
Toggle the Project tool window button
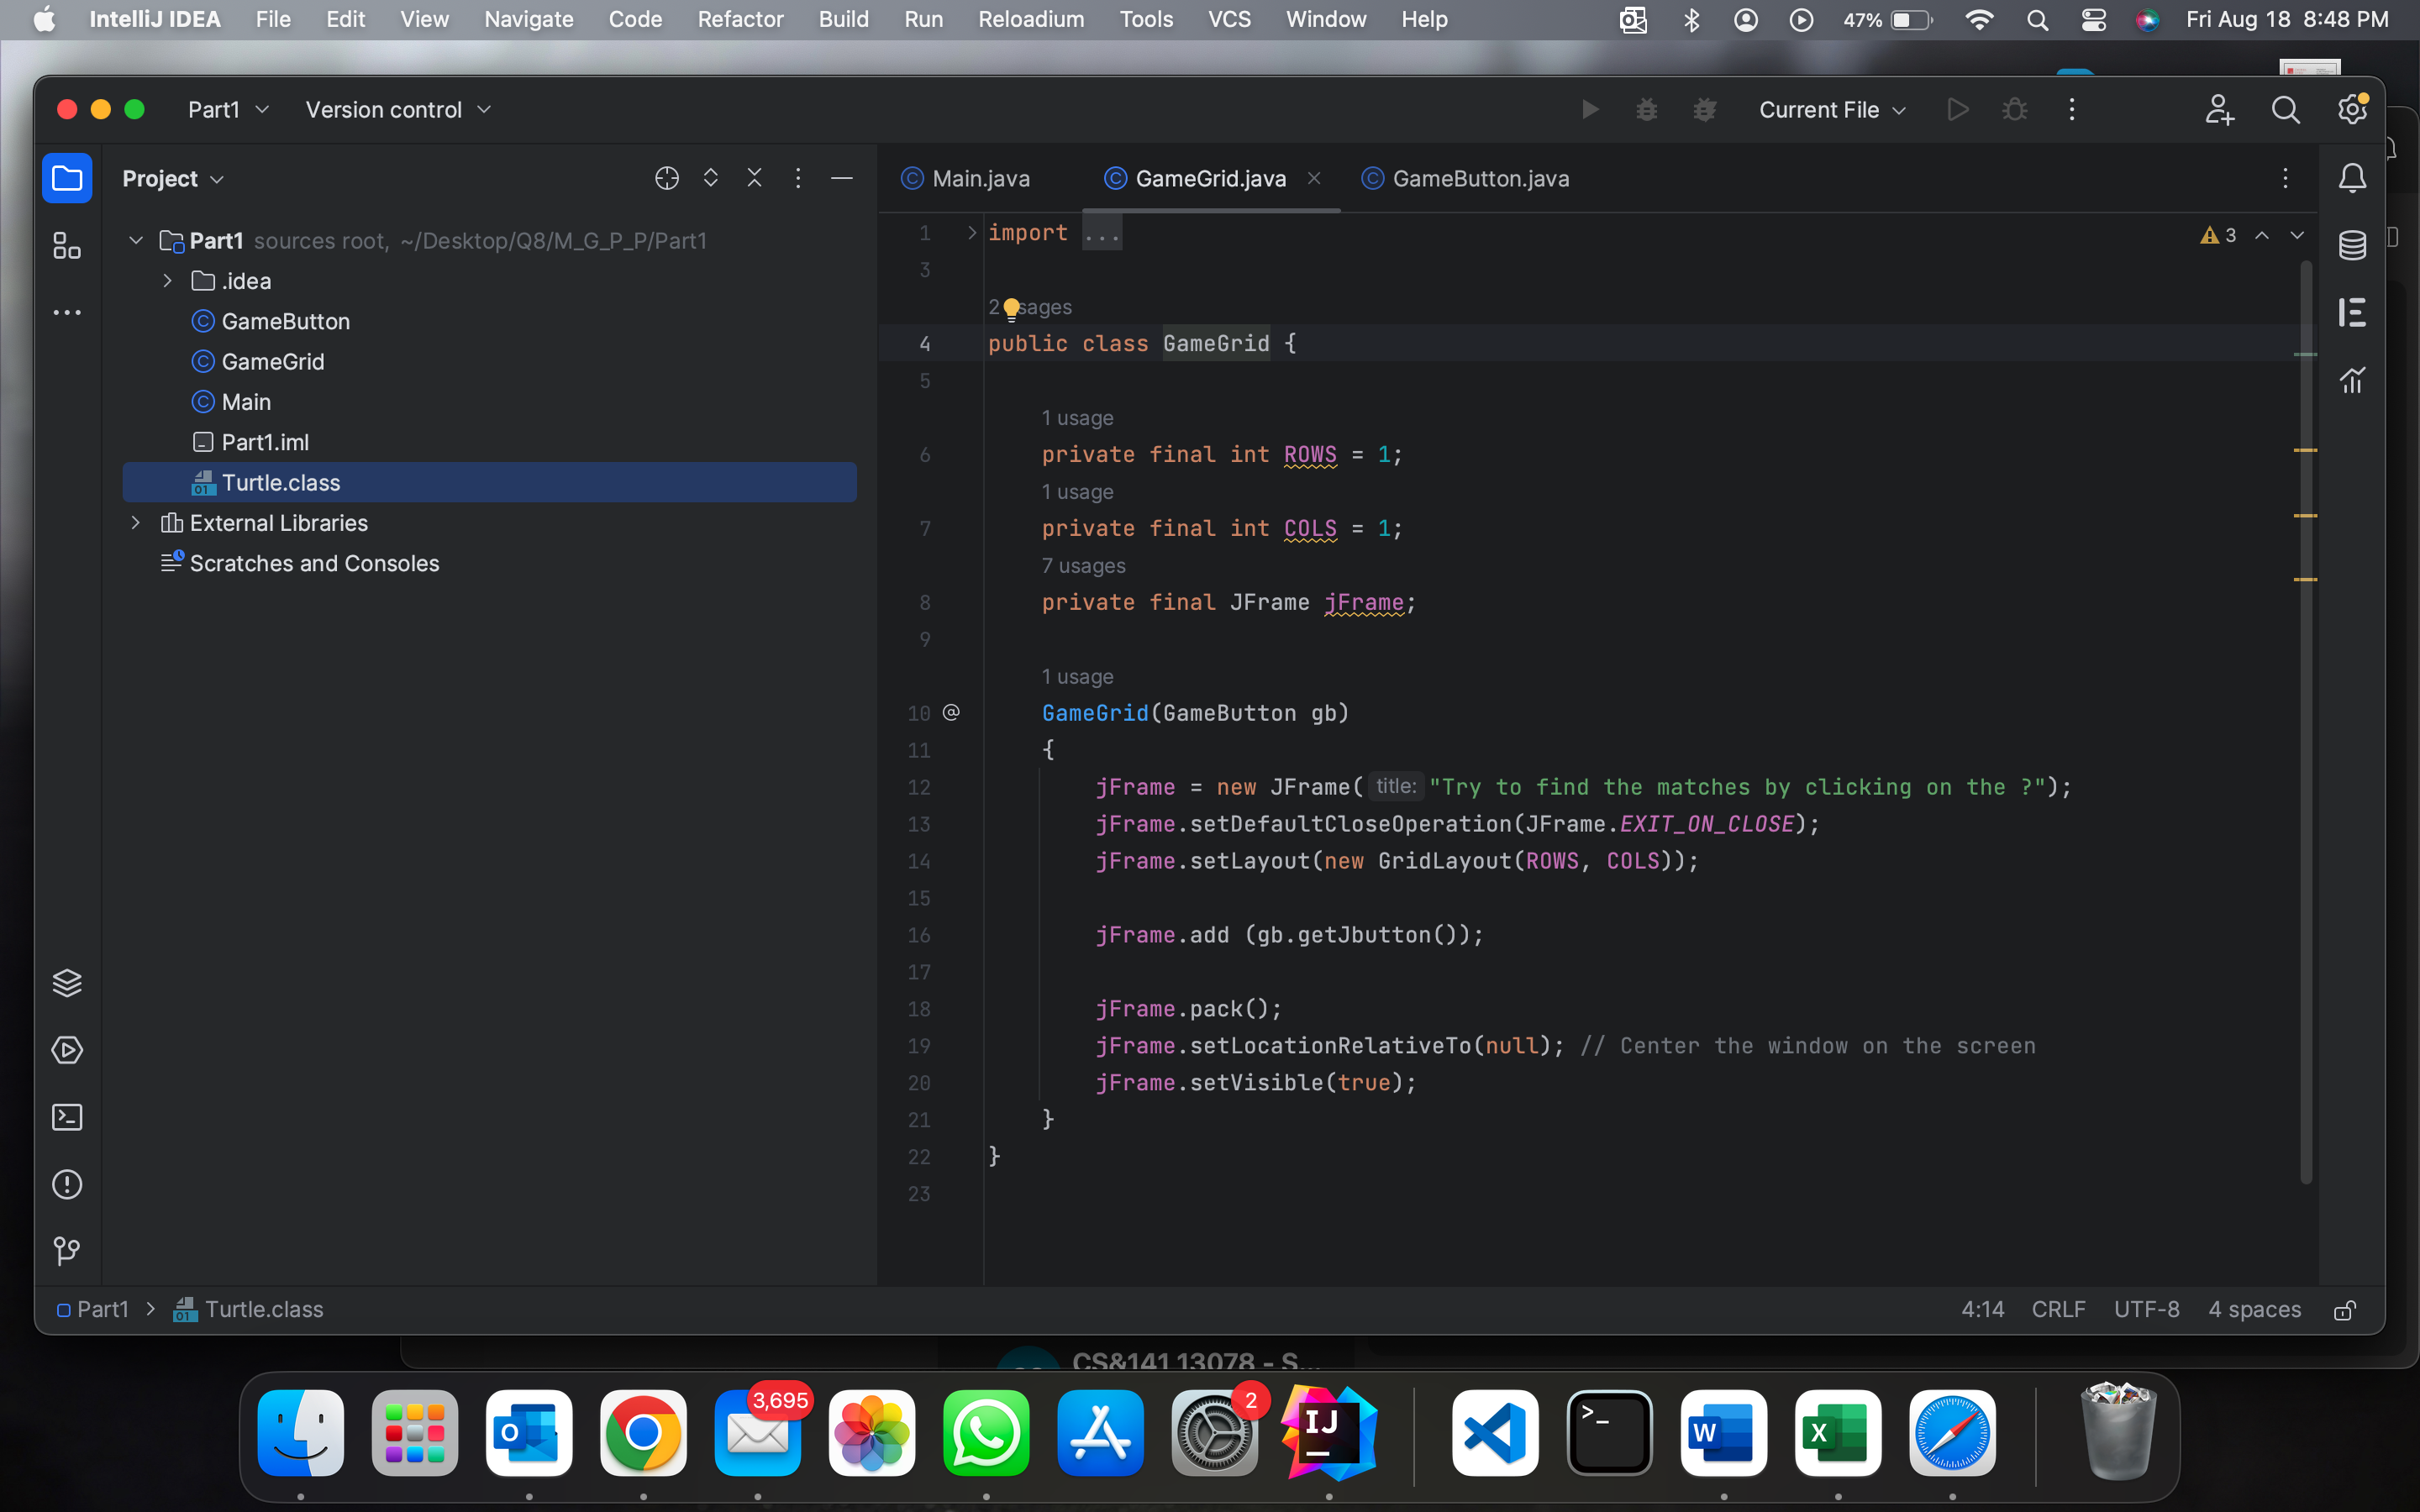(x=66, y=178)
